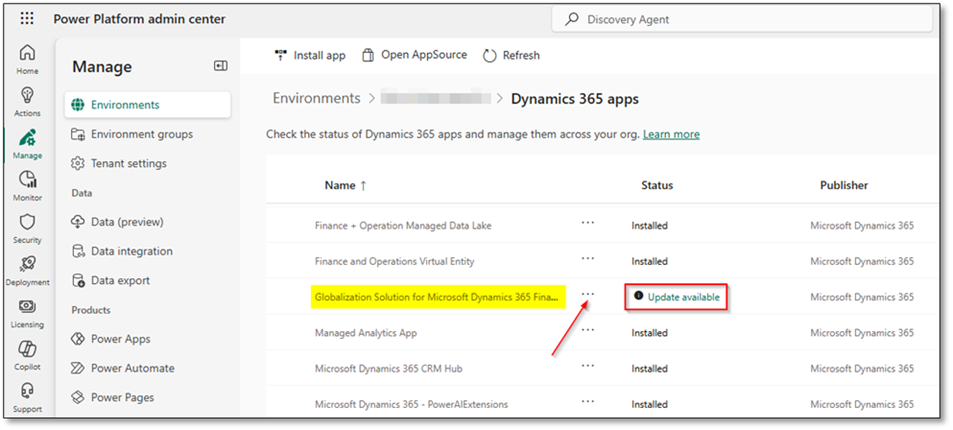Click the Discovery Agent search box

pyautogui.click(x=740, y=19)
